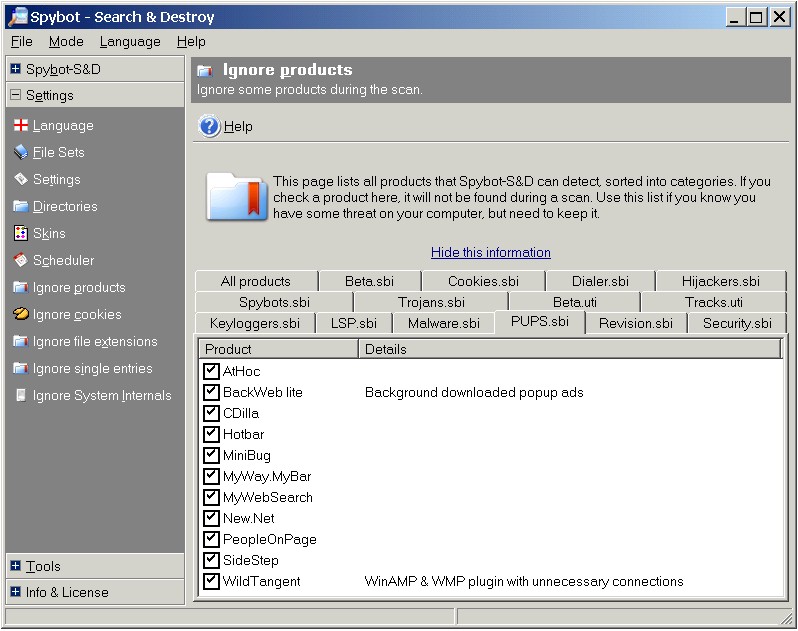The width and height of the screenshot is (798, 631).
Task: Open the Hijackers.sbi tab
Action: click(721, 281)
